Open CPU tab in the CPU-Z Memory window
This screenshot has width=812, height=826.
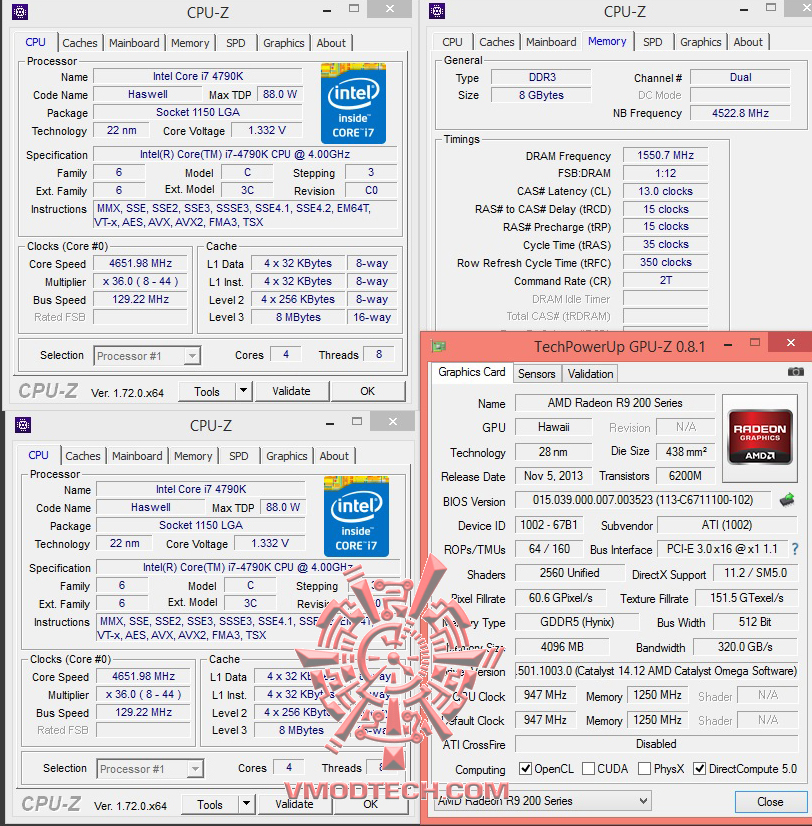tap(452, 42)
